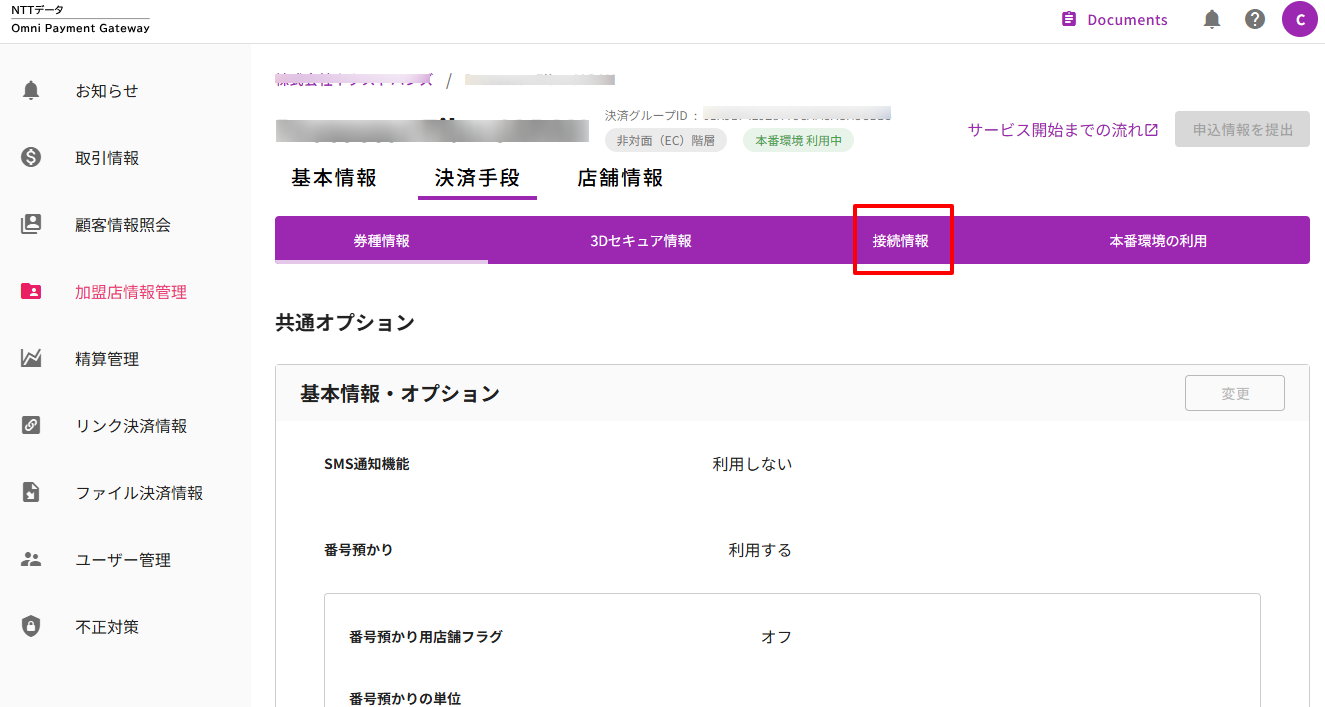Click 番号預かり label

click(x=359, y=550)
